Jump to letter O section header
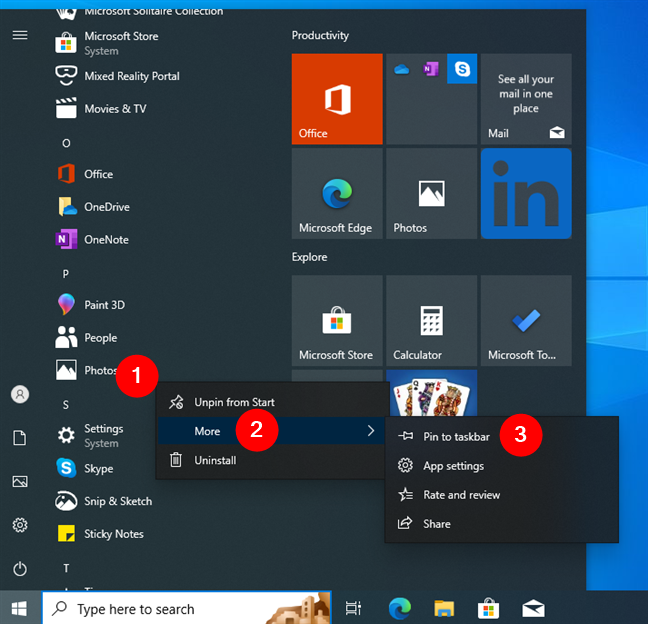 [x=66, y=143]
